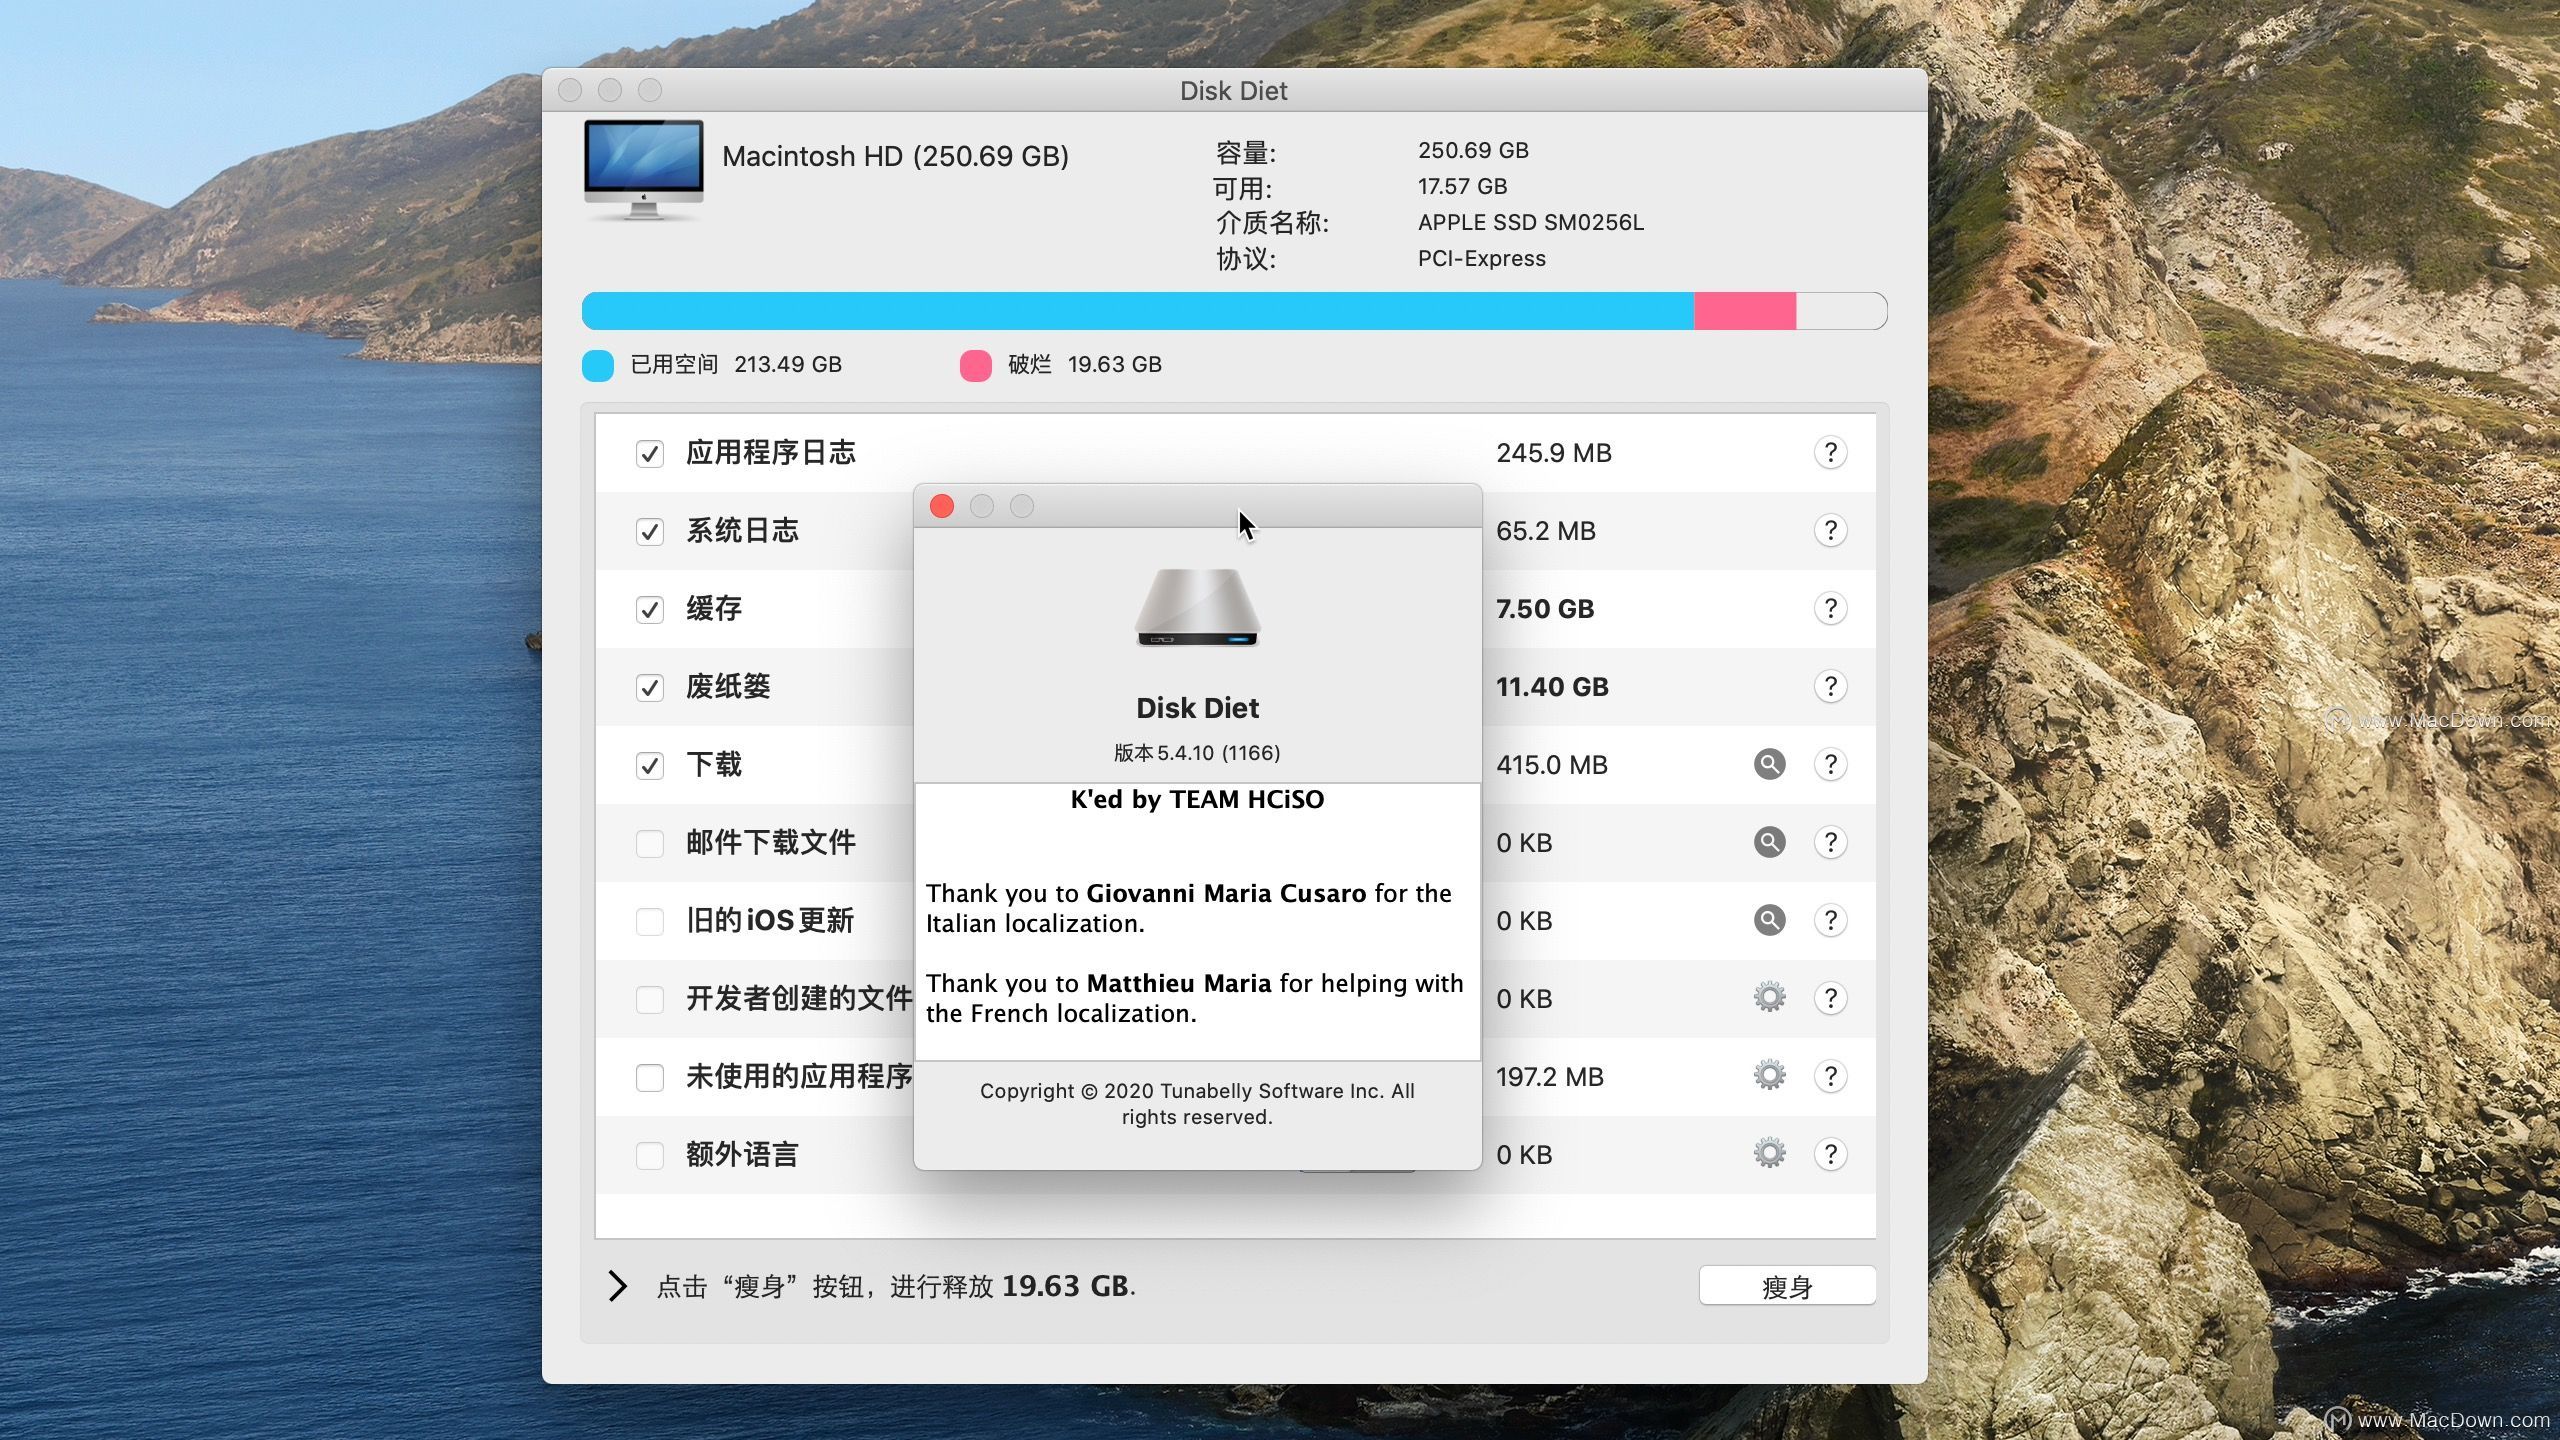Click the 17.57 GB available value
2560x1440 pixels.
coord(1463,186)
